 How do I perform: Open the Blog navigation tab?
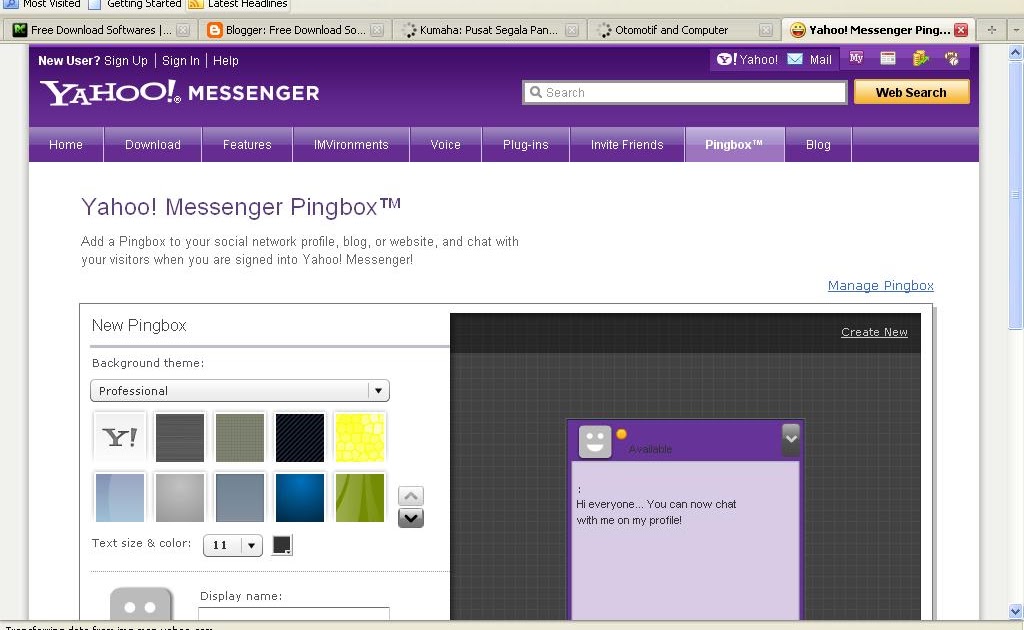point(818,144)
